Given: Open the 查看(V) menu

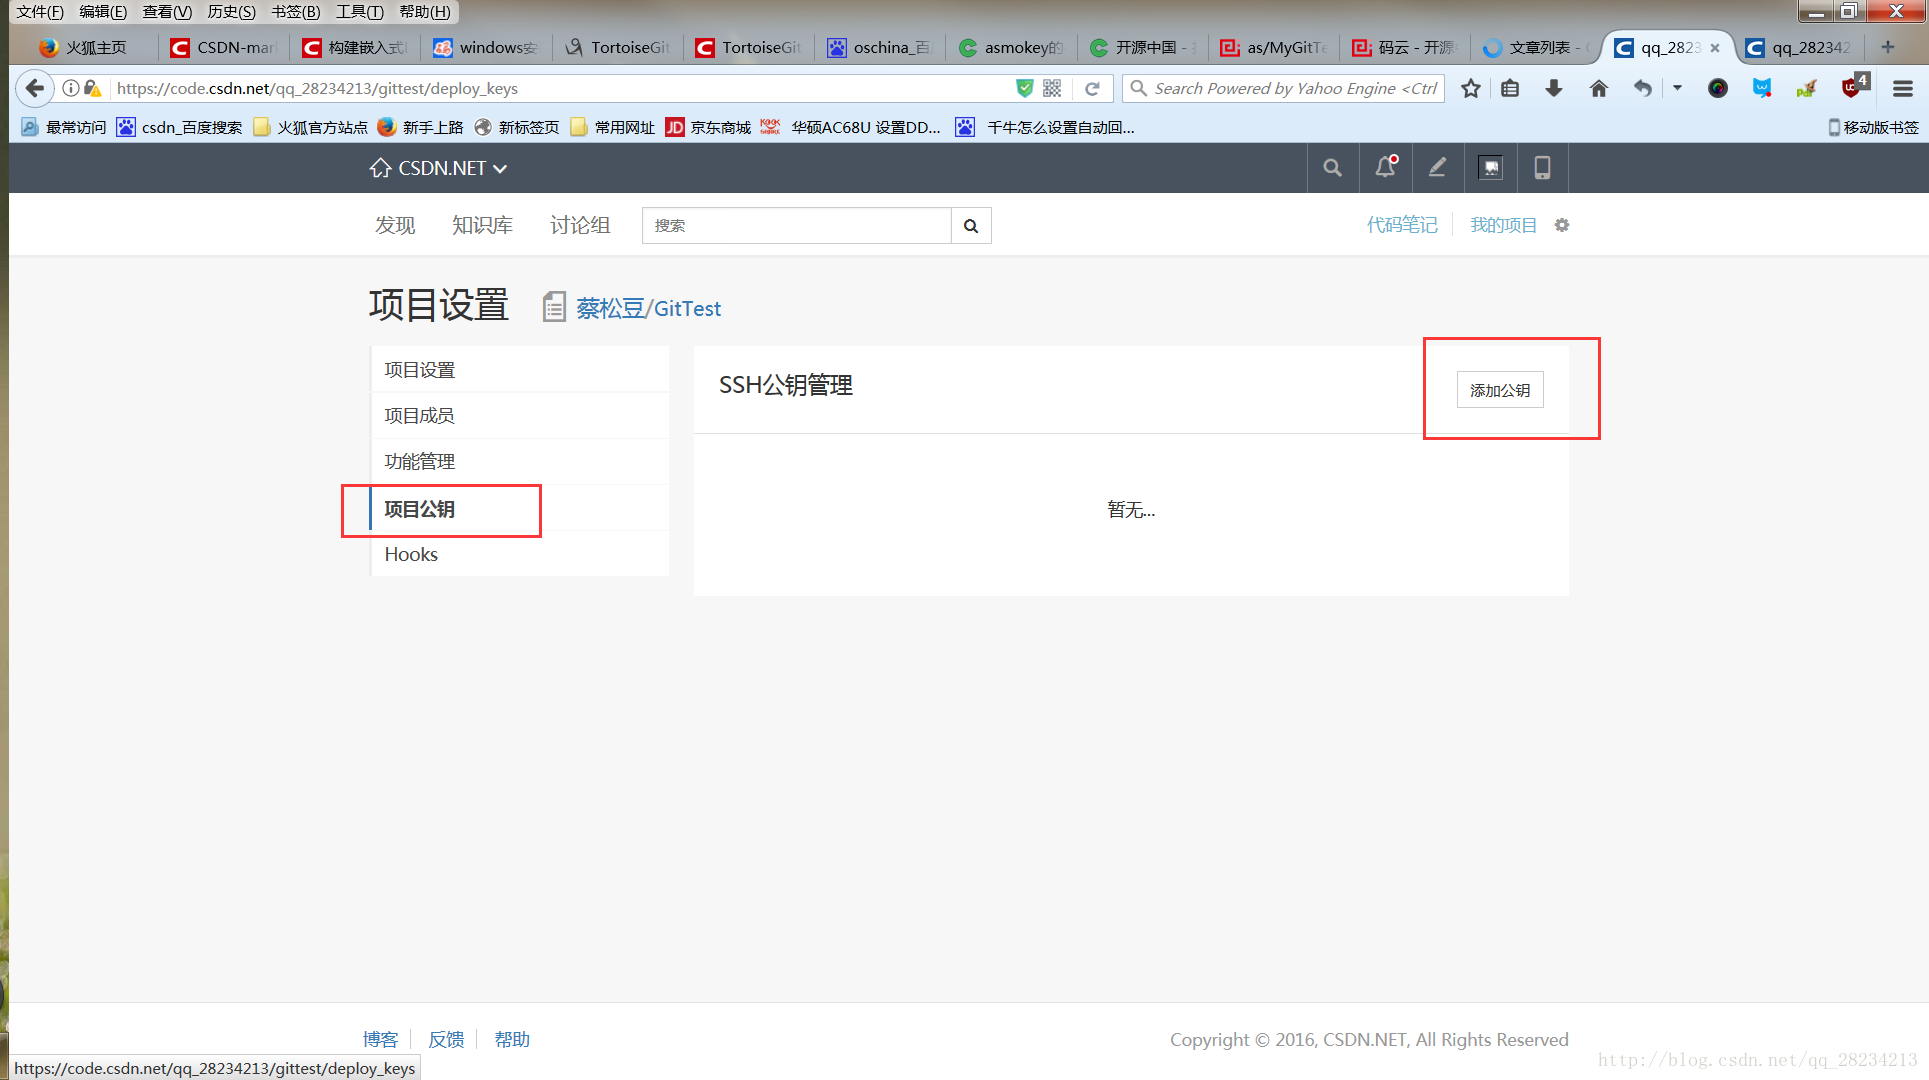Looking at the screenshot, I should coord(167,12).
